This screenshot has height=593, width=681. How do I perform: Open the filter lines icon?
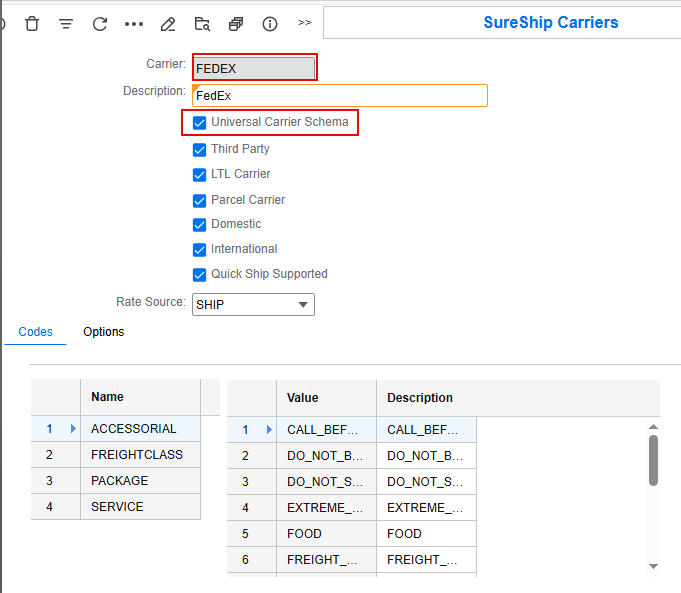pos(66,23)
